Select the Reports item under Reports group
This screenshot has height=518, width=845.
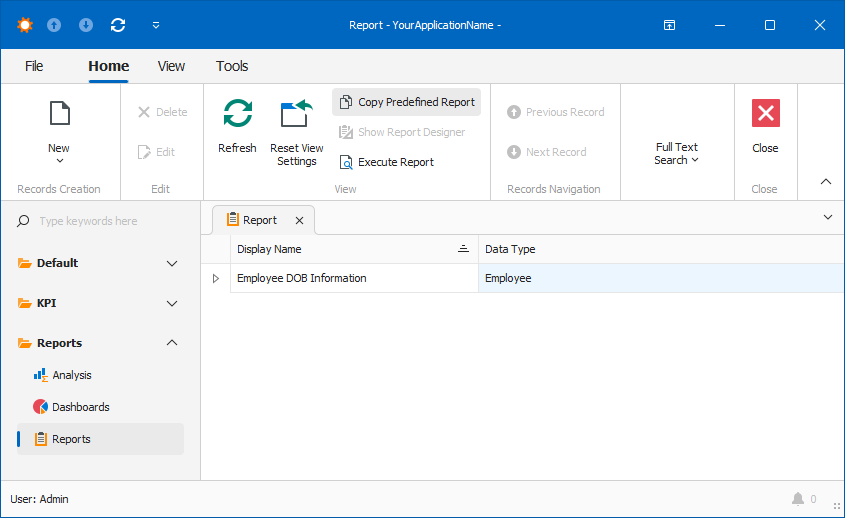100,439
